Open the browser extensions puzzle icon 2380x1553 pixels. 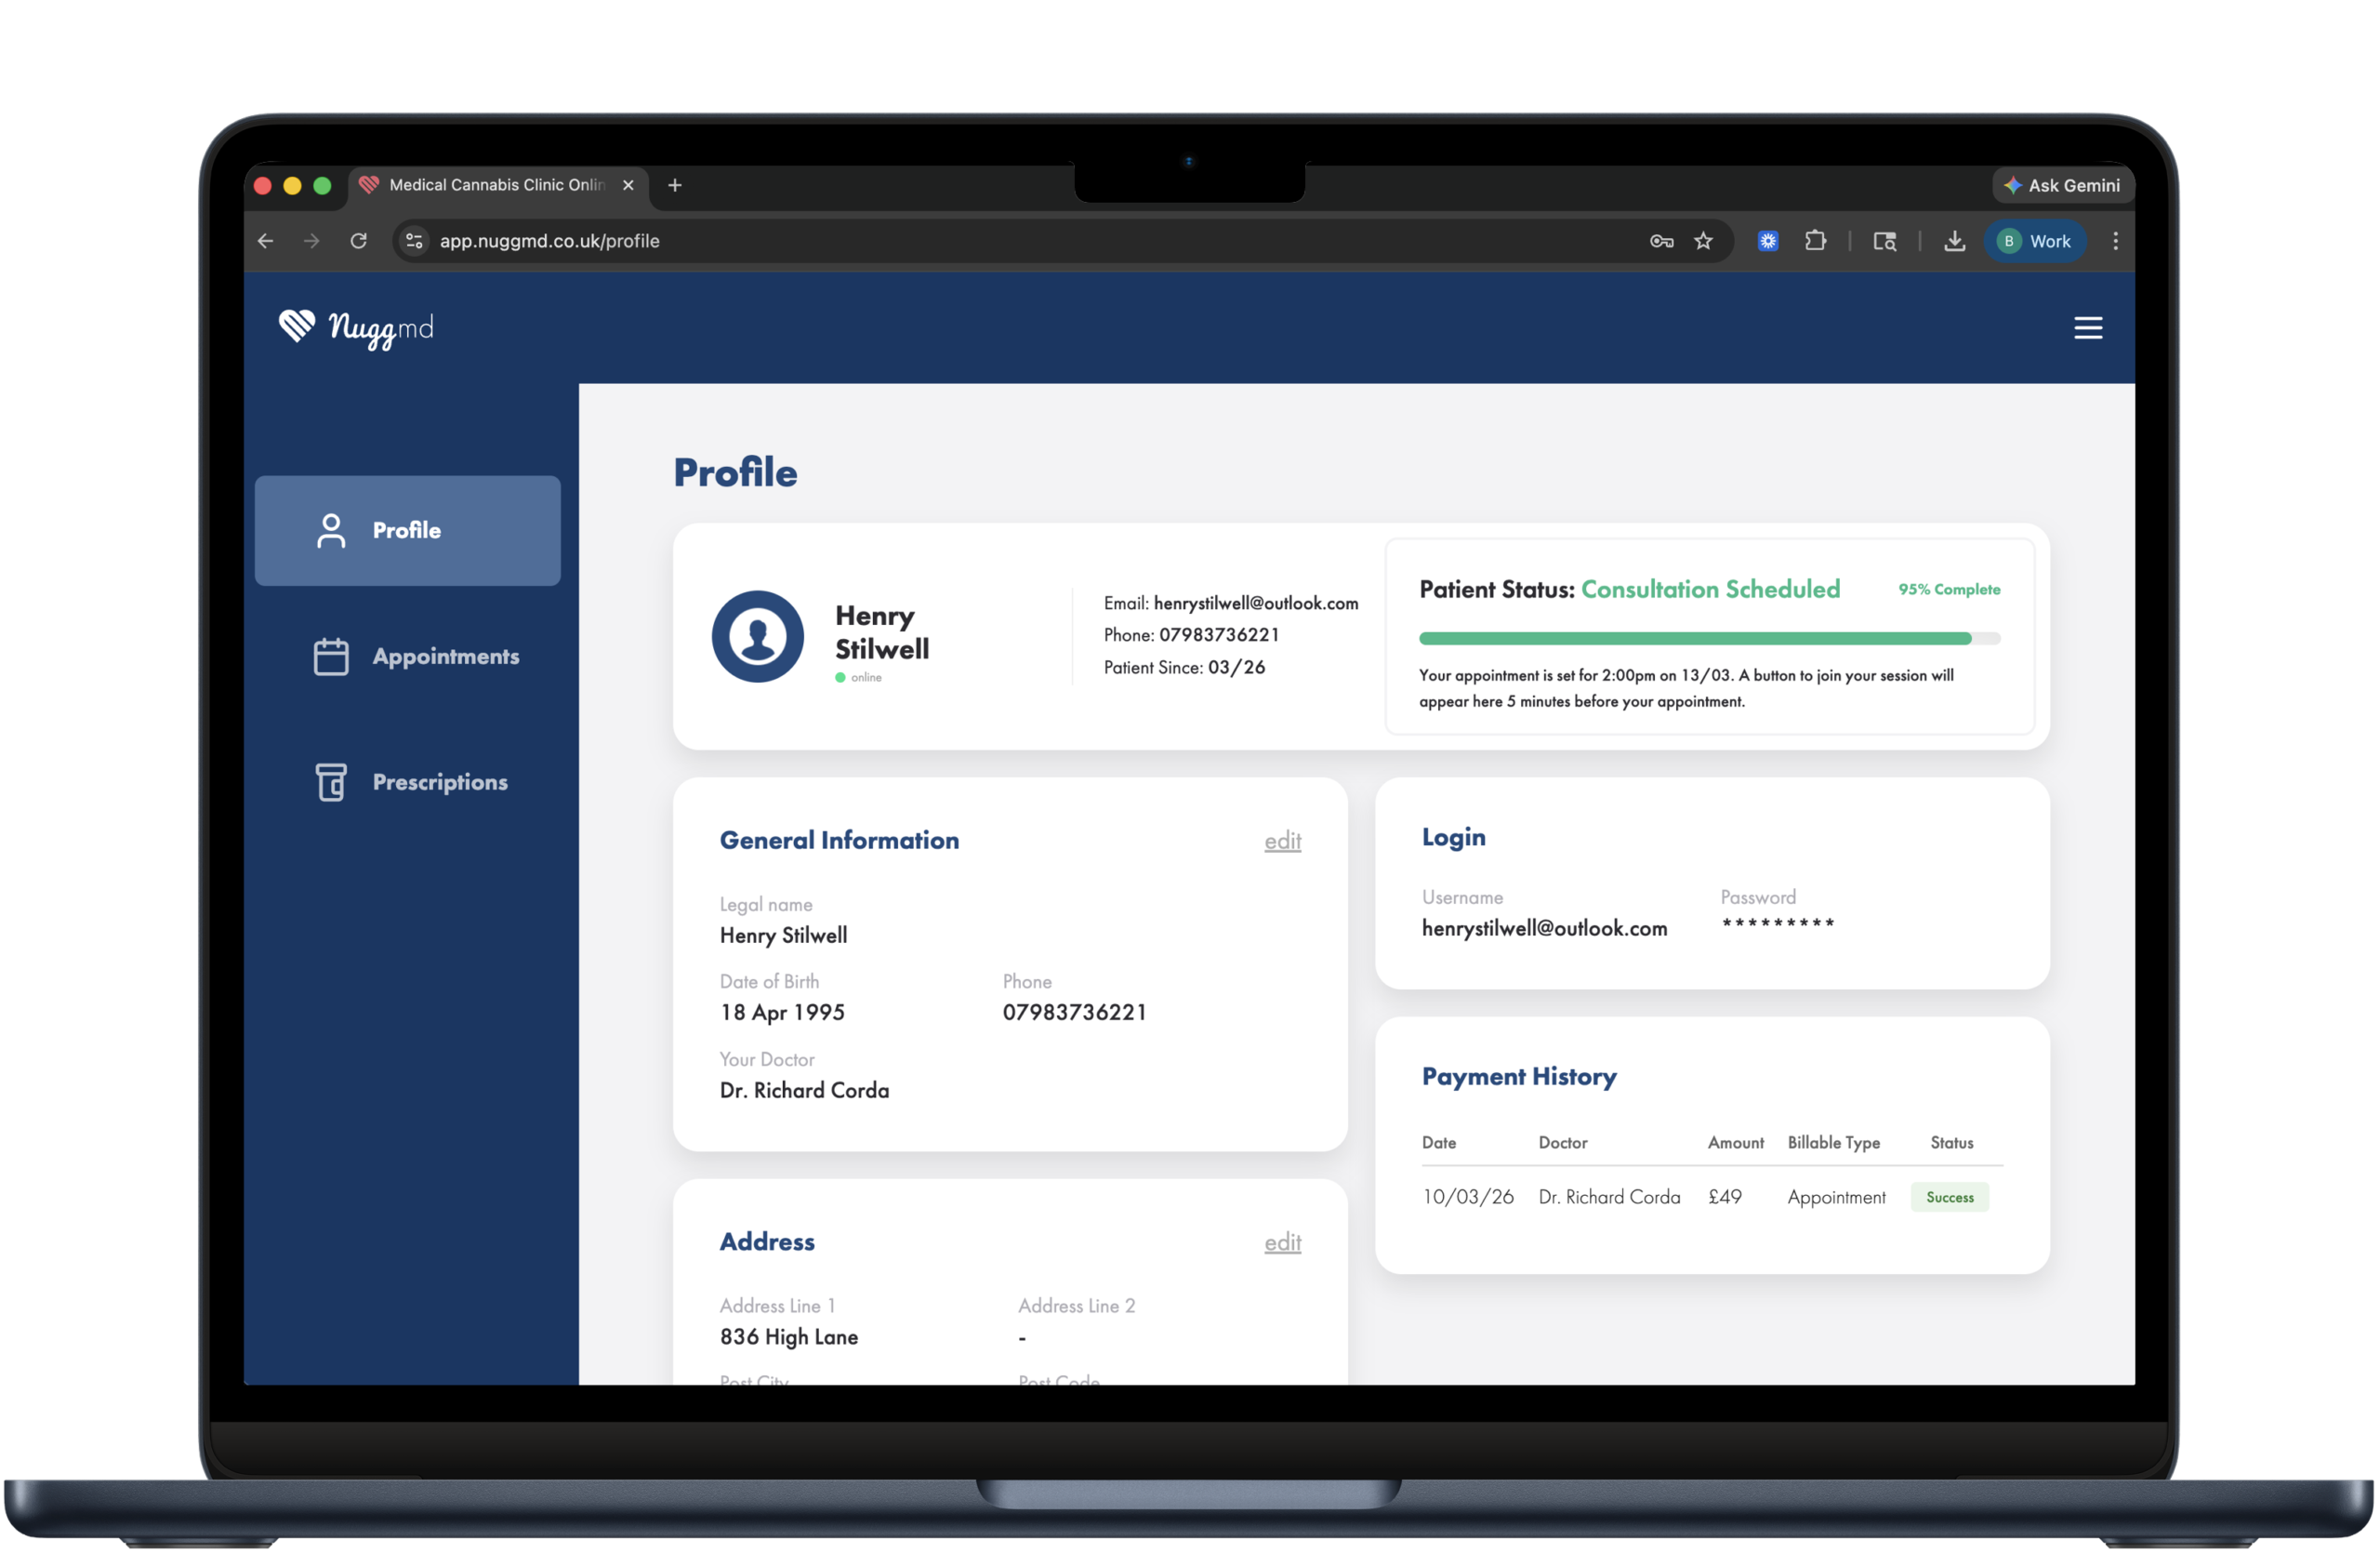point(1815,241)
